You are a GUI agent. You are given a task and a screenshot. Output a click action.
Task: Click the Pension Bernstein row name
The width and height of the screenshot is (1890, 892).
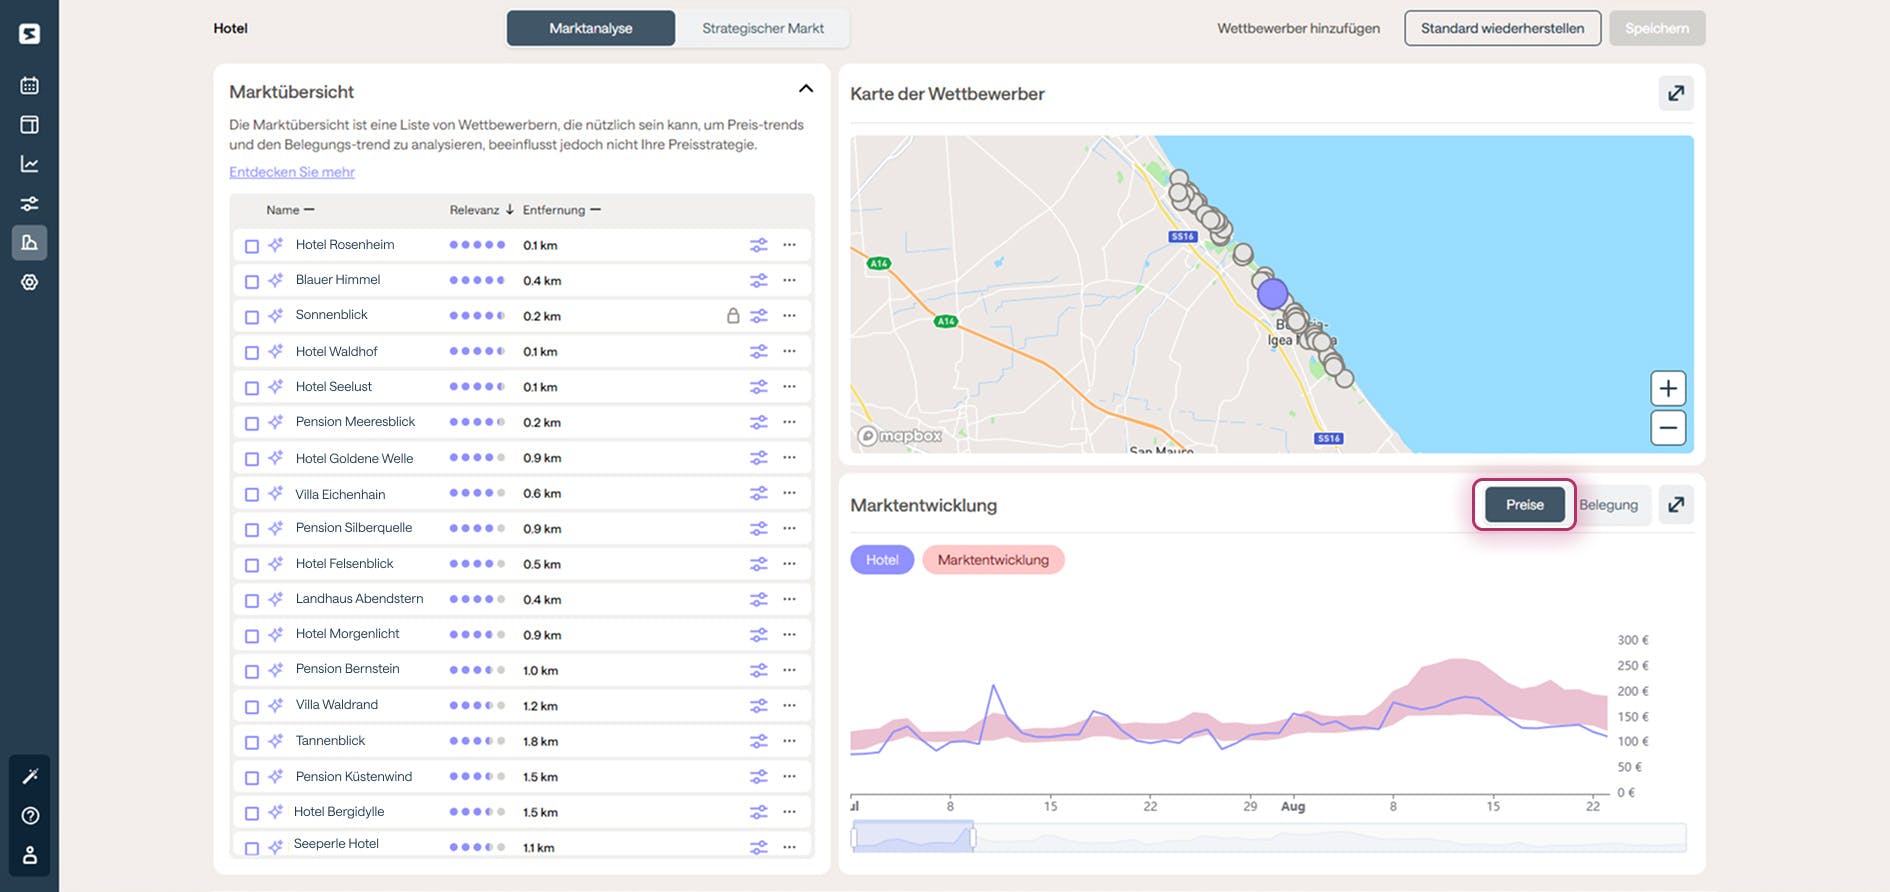pos(347,669)
